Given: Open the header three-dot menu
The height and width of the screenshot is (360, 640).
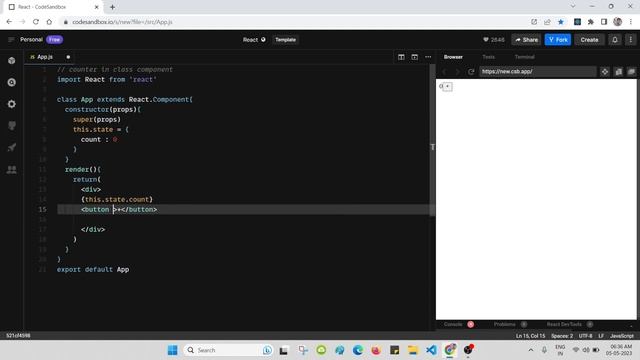Looking at the screenshot, I should (x=631, y=40).
